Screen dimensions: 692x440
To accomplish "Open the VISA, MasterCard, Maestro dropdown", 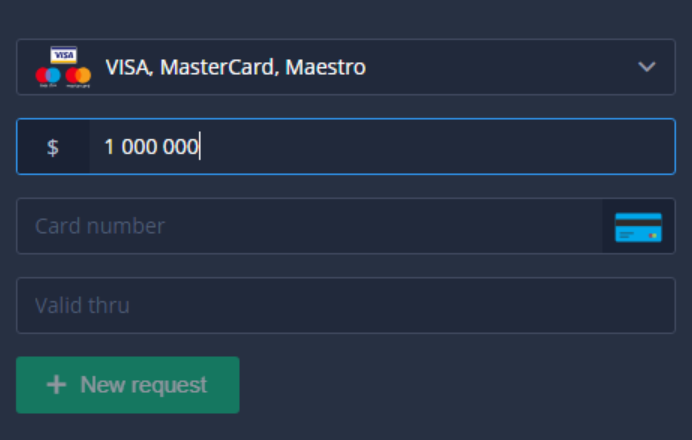I will coord(346,67).
